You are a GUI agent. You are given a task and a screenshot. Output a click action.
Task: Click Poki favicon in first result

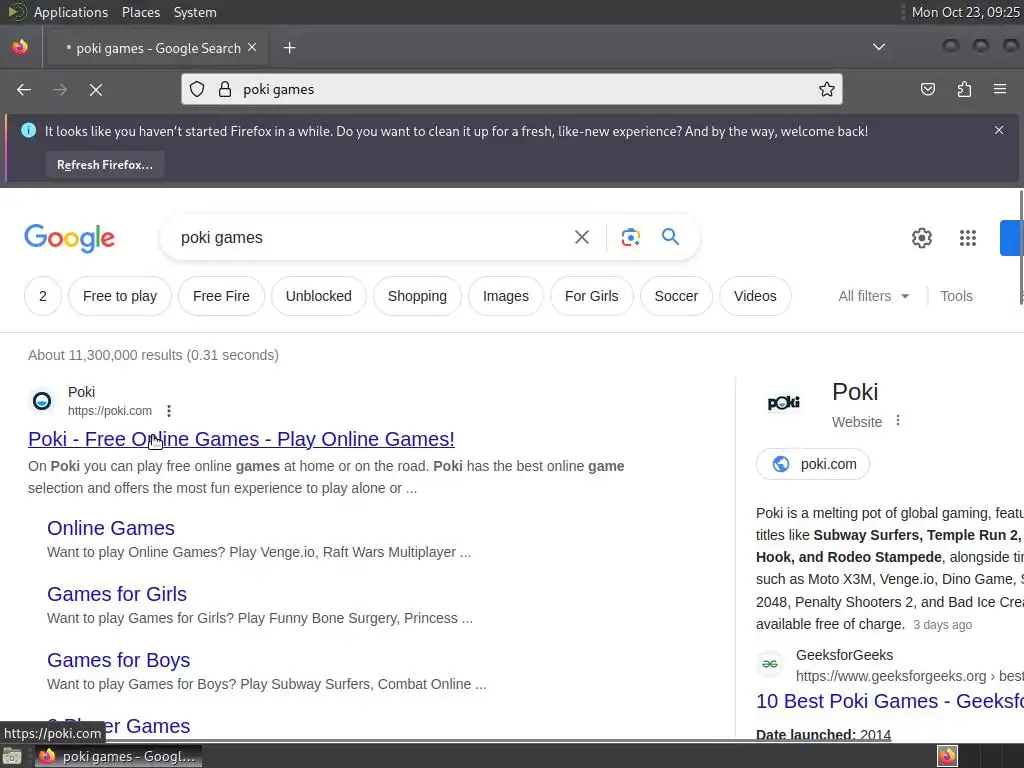pyautogui.click(x=42, y=401)
